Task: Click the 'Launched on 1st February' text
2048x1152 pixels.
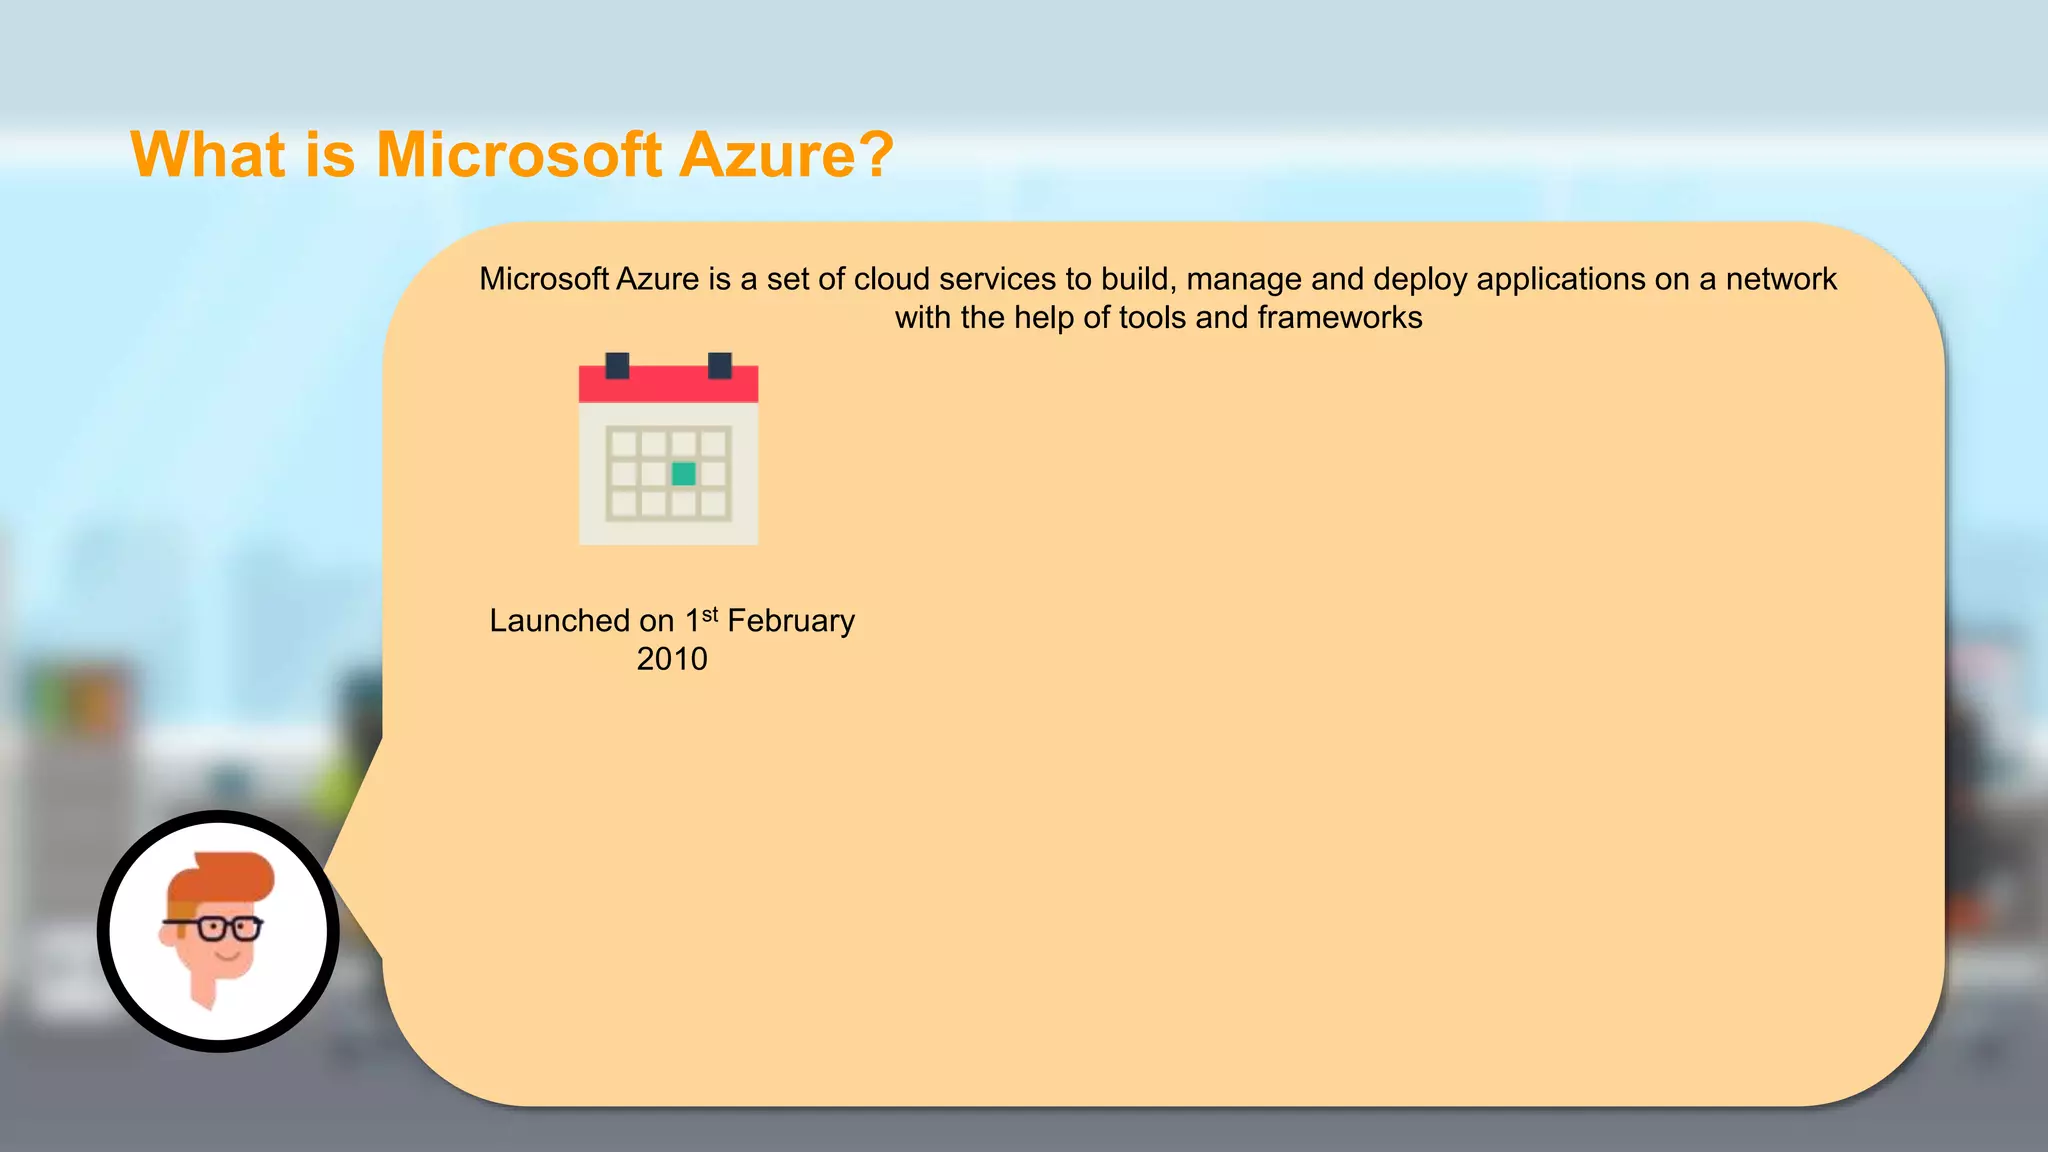Action: pos(672,620)
